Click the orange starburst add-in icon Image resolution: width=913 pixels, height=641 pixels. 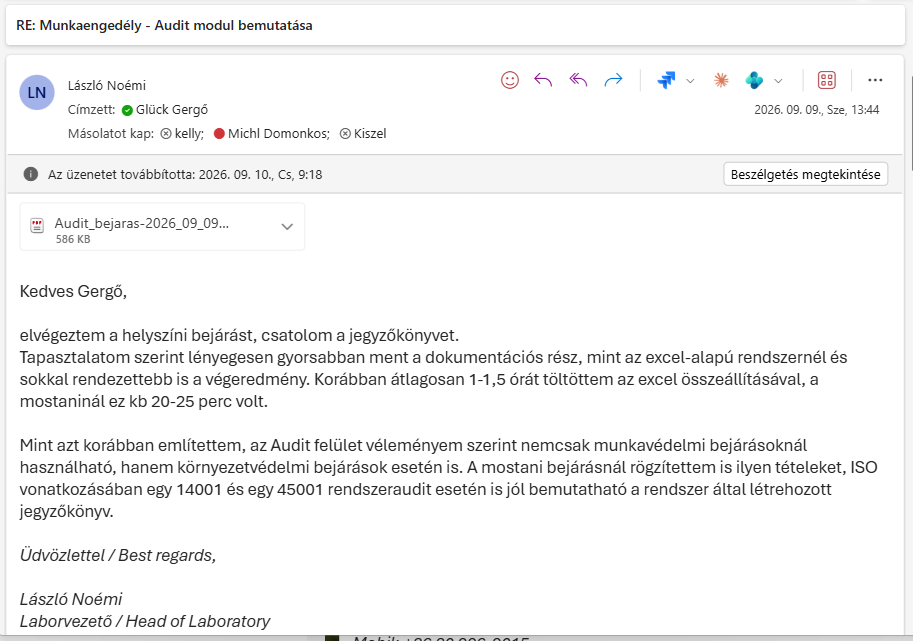tap(721, 80)
